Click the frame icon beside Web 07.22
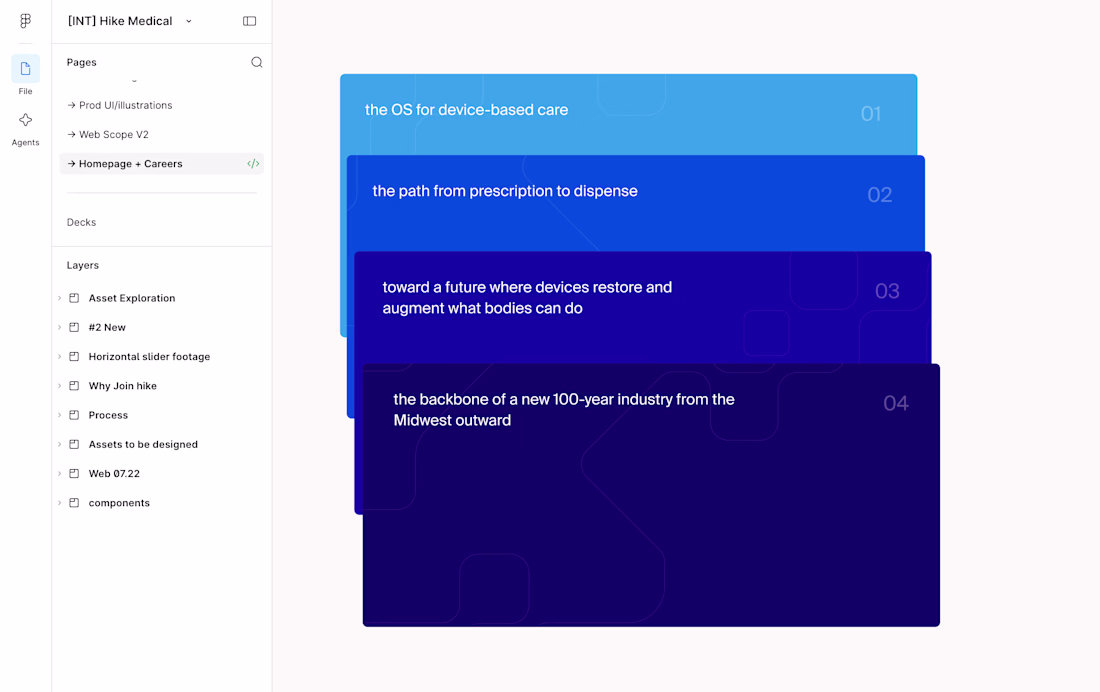Viewport: 1100px width, 692px height. pyautogui.click(x=74, y=474)
